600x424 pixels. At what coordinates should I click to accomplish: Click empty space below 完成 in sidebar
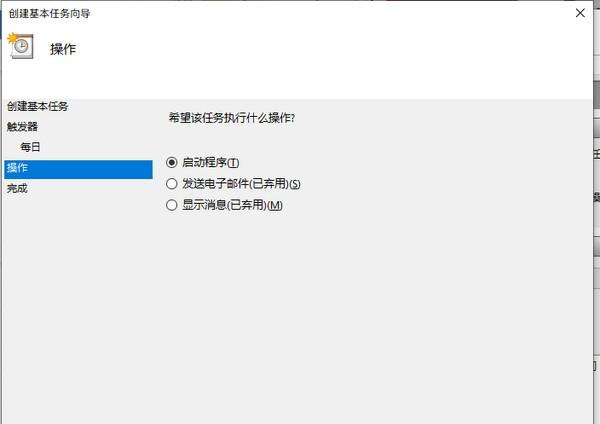(x=78, y=306)
